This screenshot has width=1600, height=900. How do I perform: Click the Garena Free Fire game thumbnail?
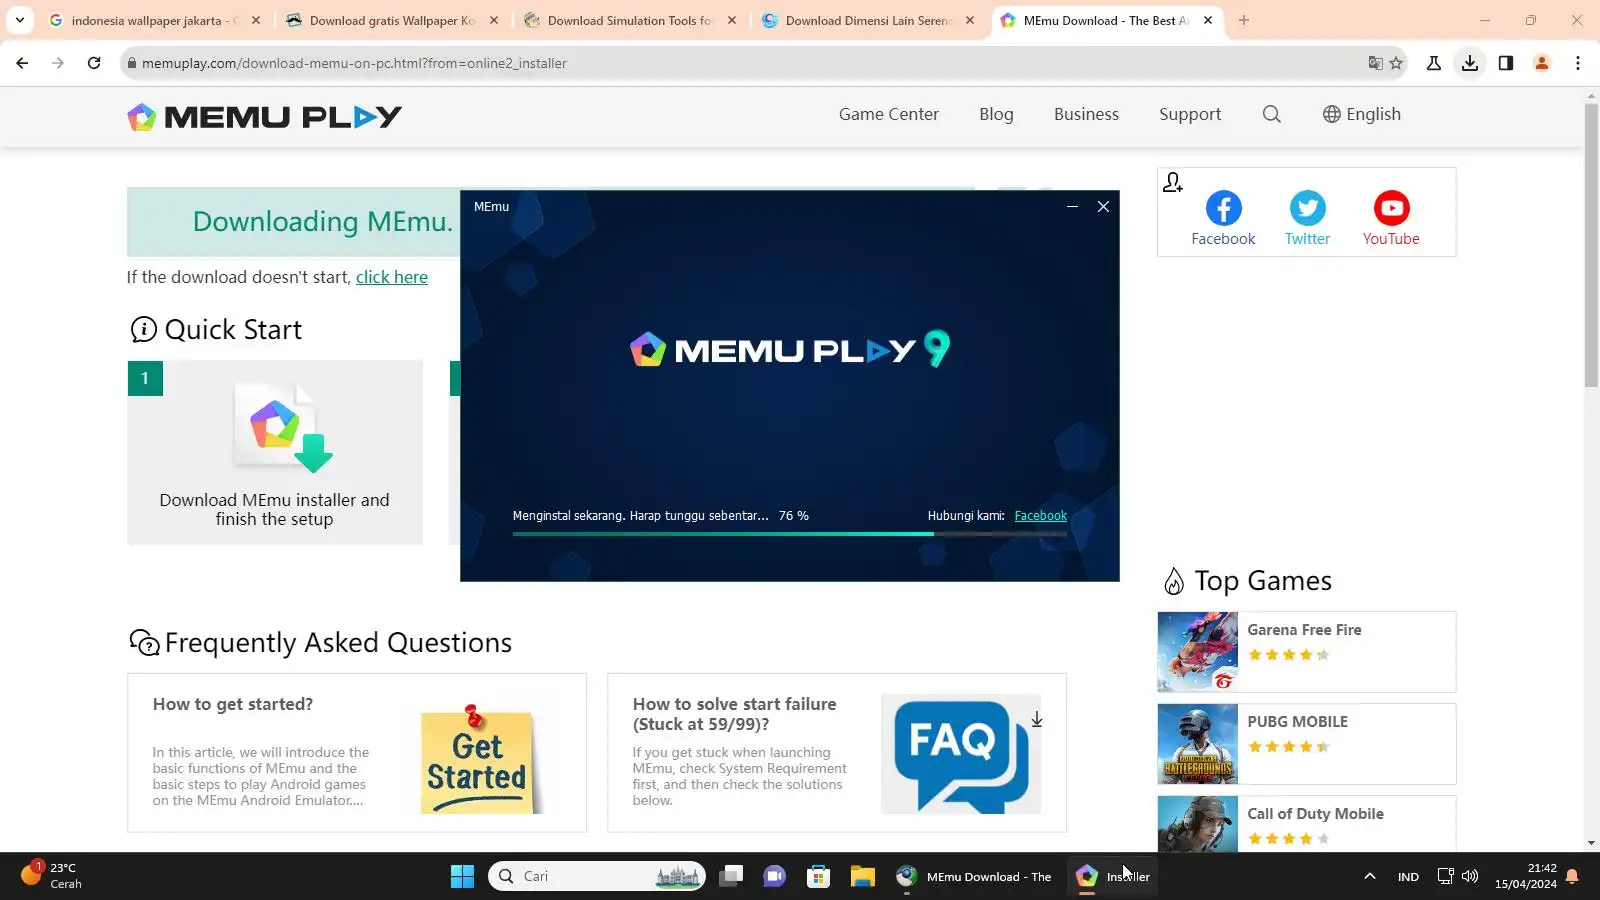(x=1197, y=652)
